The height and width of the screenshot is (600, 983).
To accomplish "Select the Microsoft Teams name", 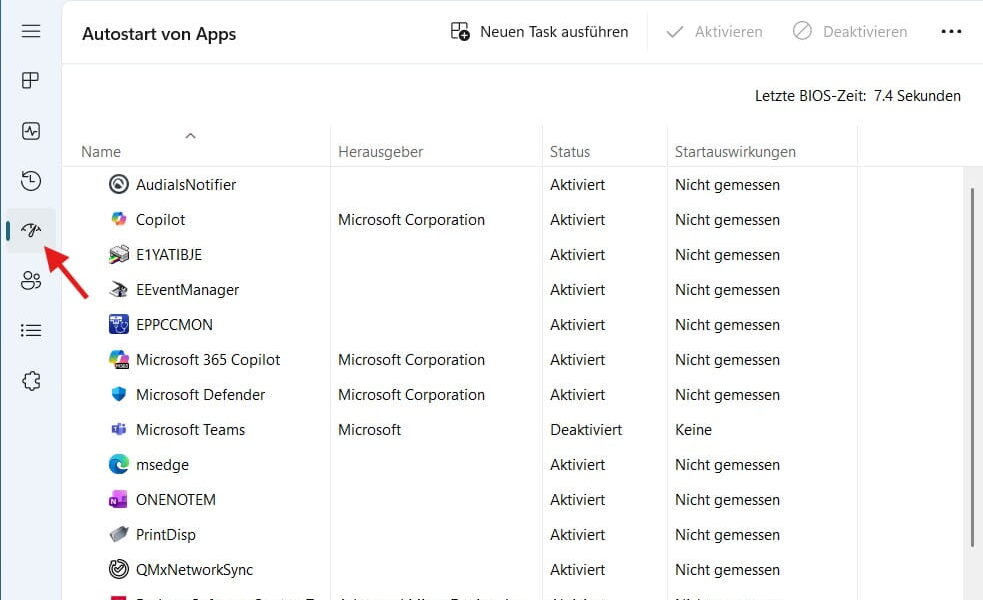I will pos(191,429).
